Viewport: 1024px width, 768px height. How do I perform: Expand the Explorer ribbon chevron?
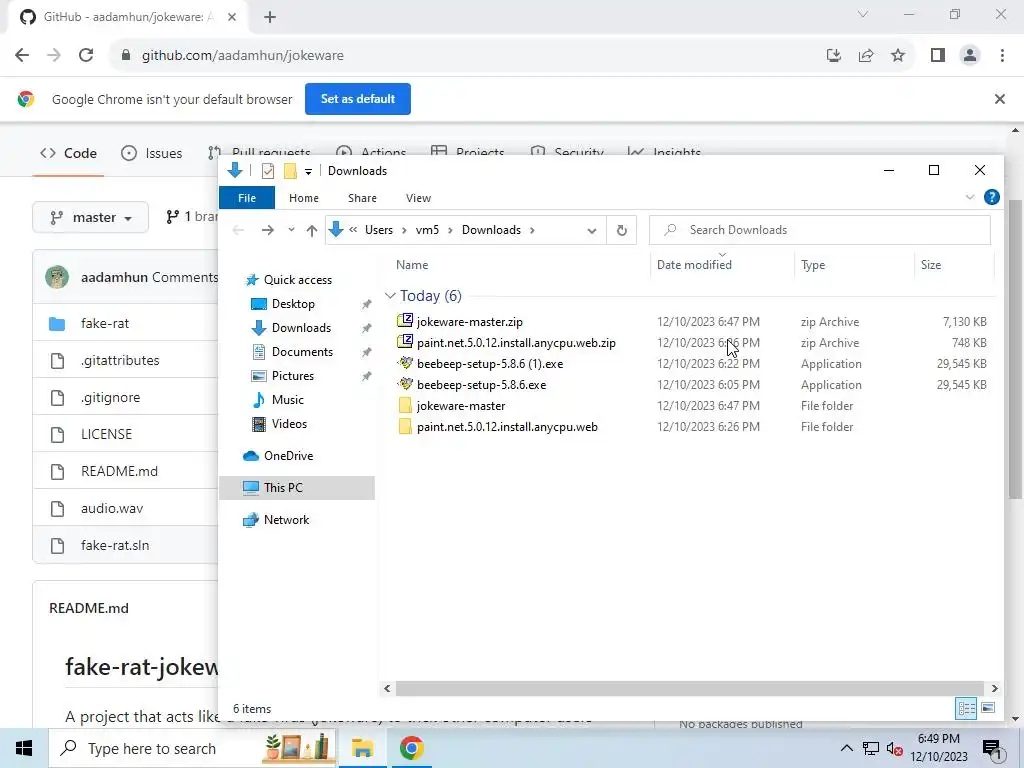970,197
